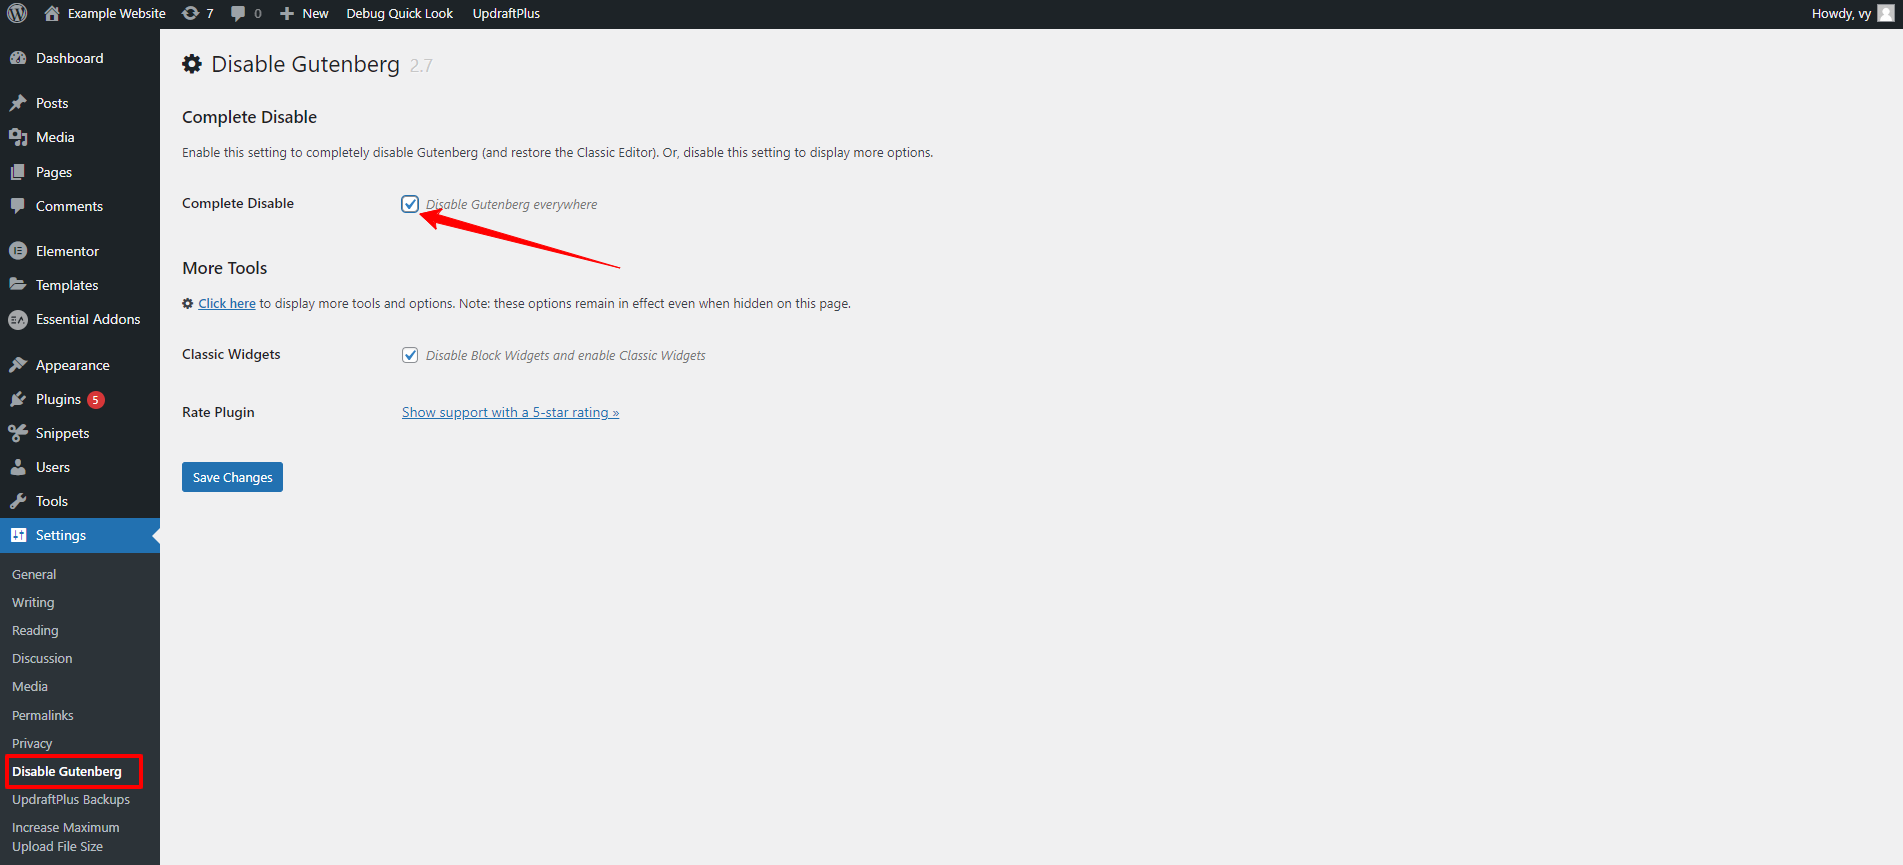Click the Snippets scissors icon
Image resolution: width=1903 pixels, height=865 pixels.
(18, 433)
